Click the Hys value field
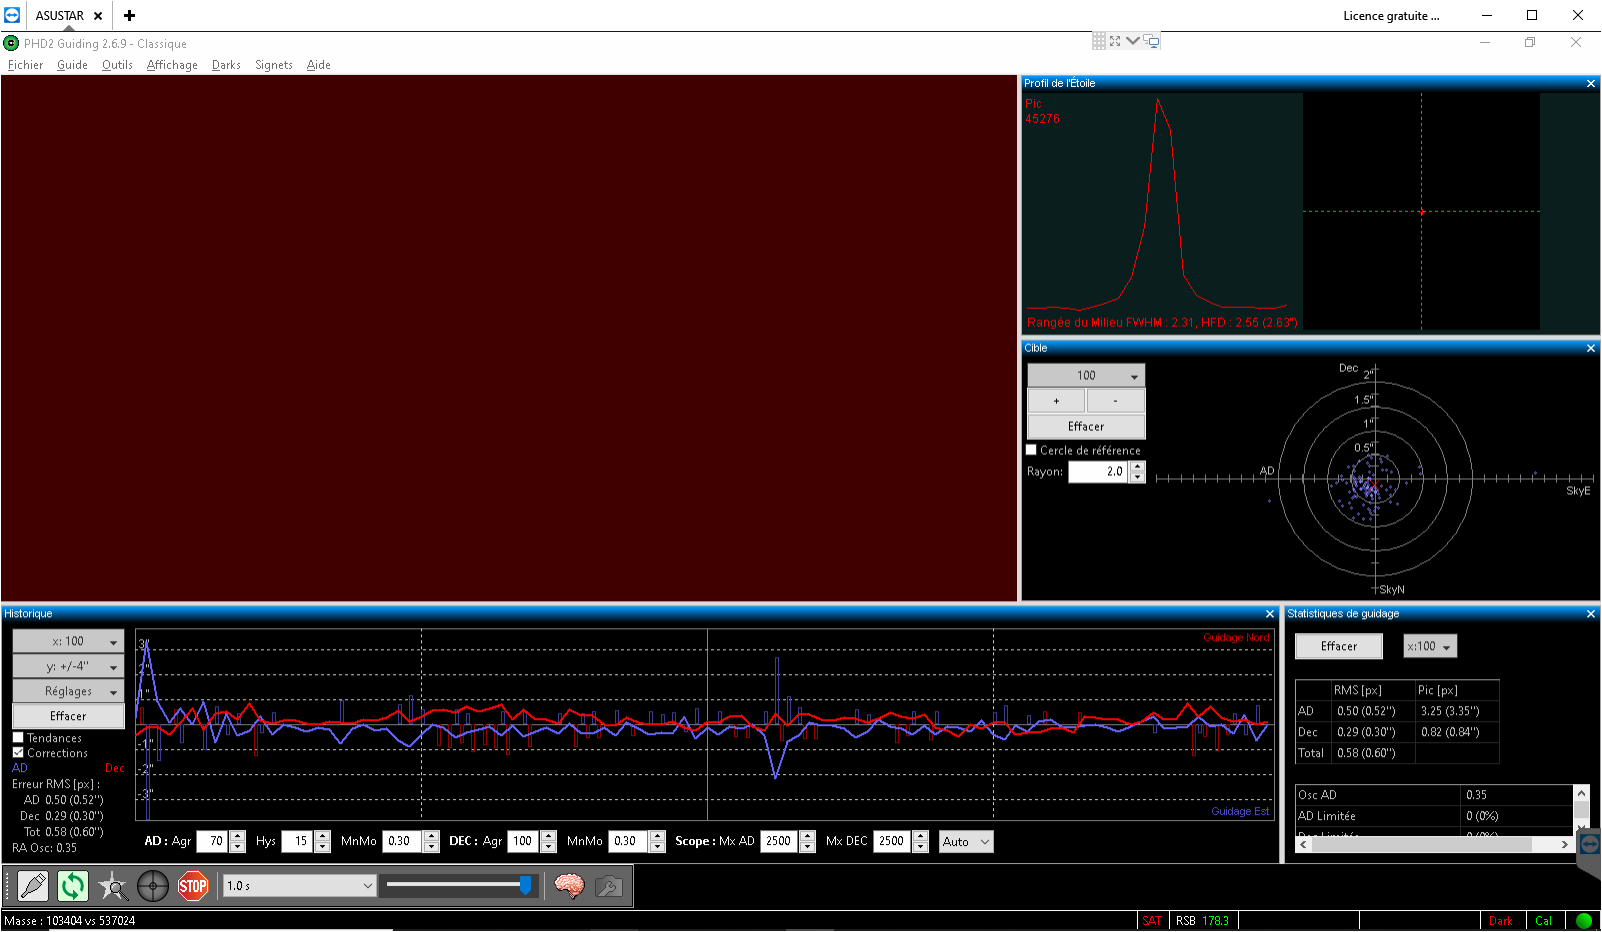1602x932 pixels. (298, 842)
